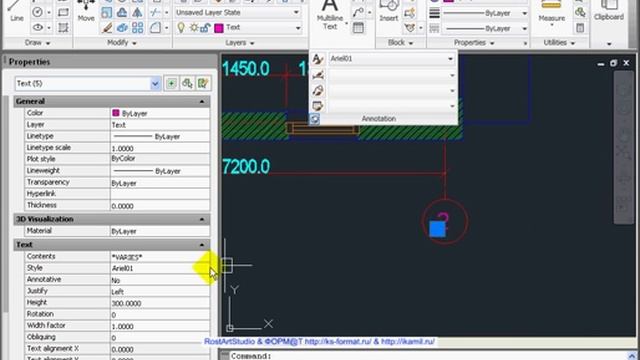Pin the Annotation flyout panel
This screenshot has height=360, width=640.
point(315,119)
